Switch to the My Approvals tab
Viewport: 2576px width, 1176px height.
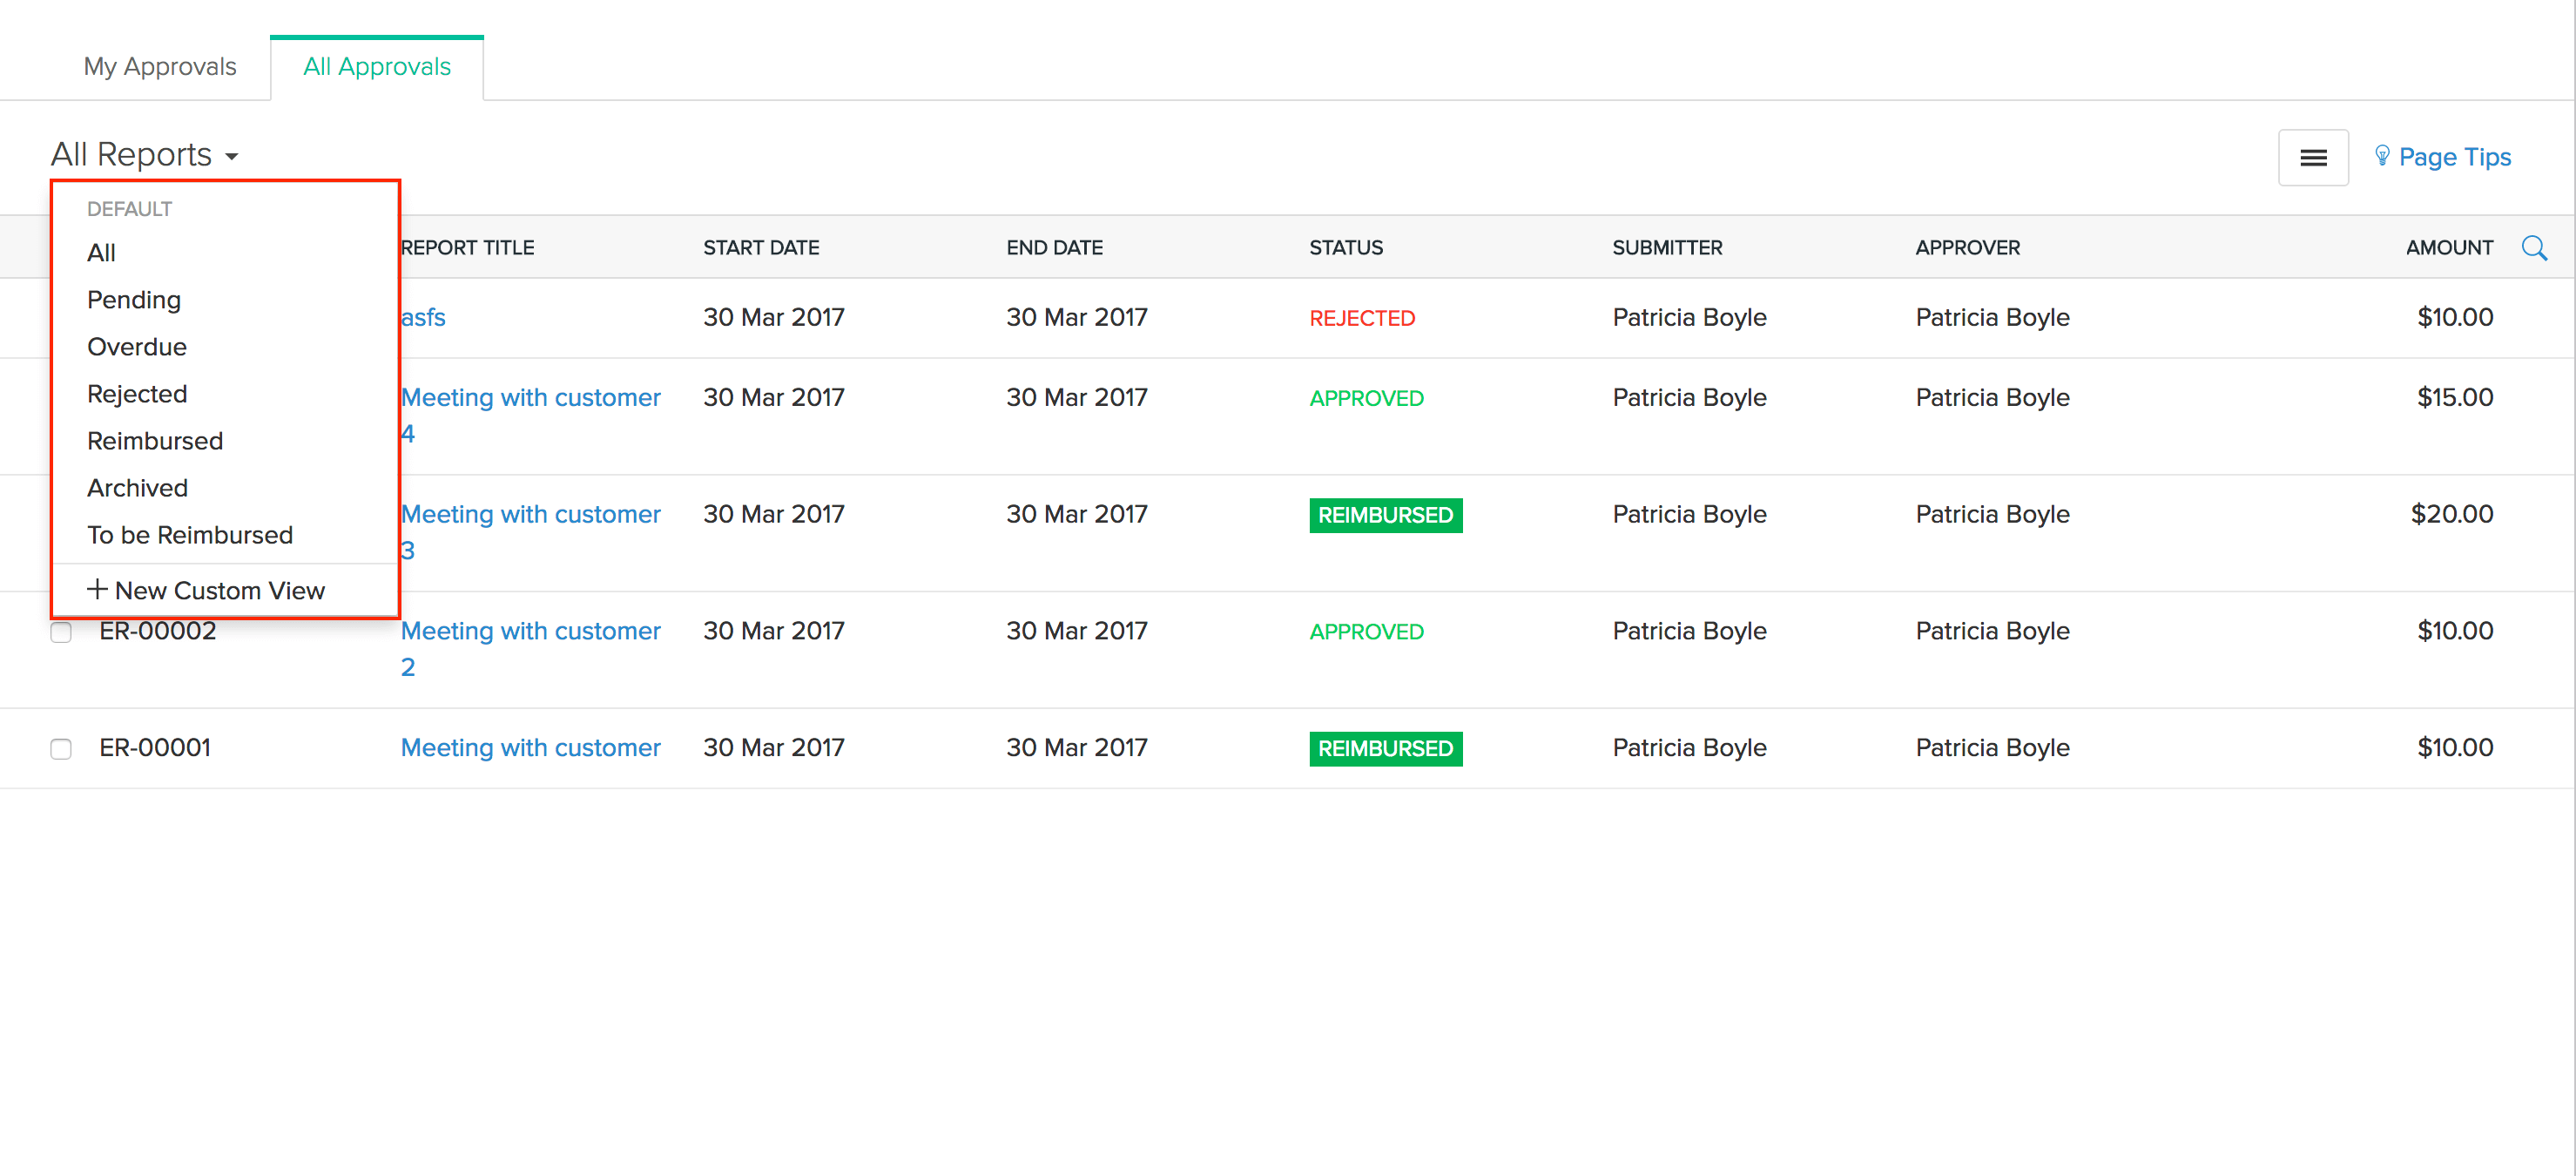(160, 66)
